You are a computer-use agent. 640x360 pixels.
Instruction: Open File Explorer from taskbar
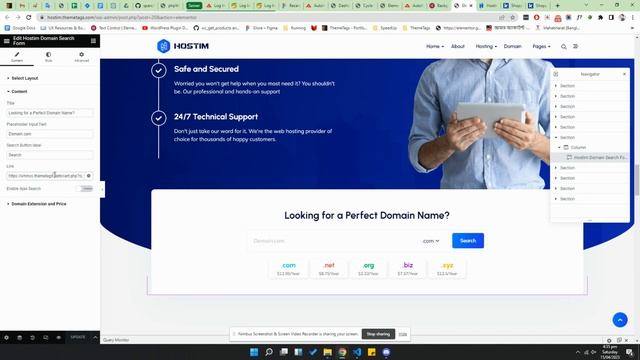tap(327, 352)
